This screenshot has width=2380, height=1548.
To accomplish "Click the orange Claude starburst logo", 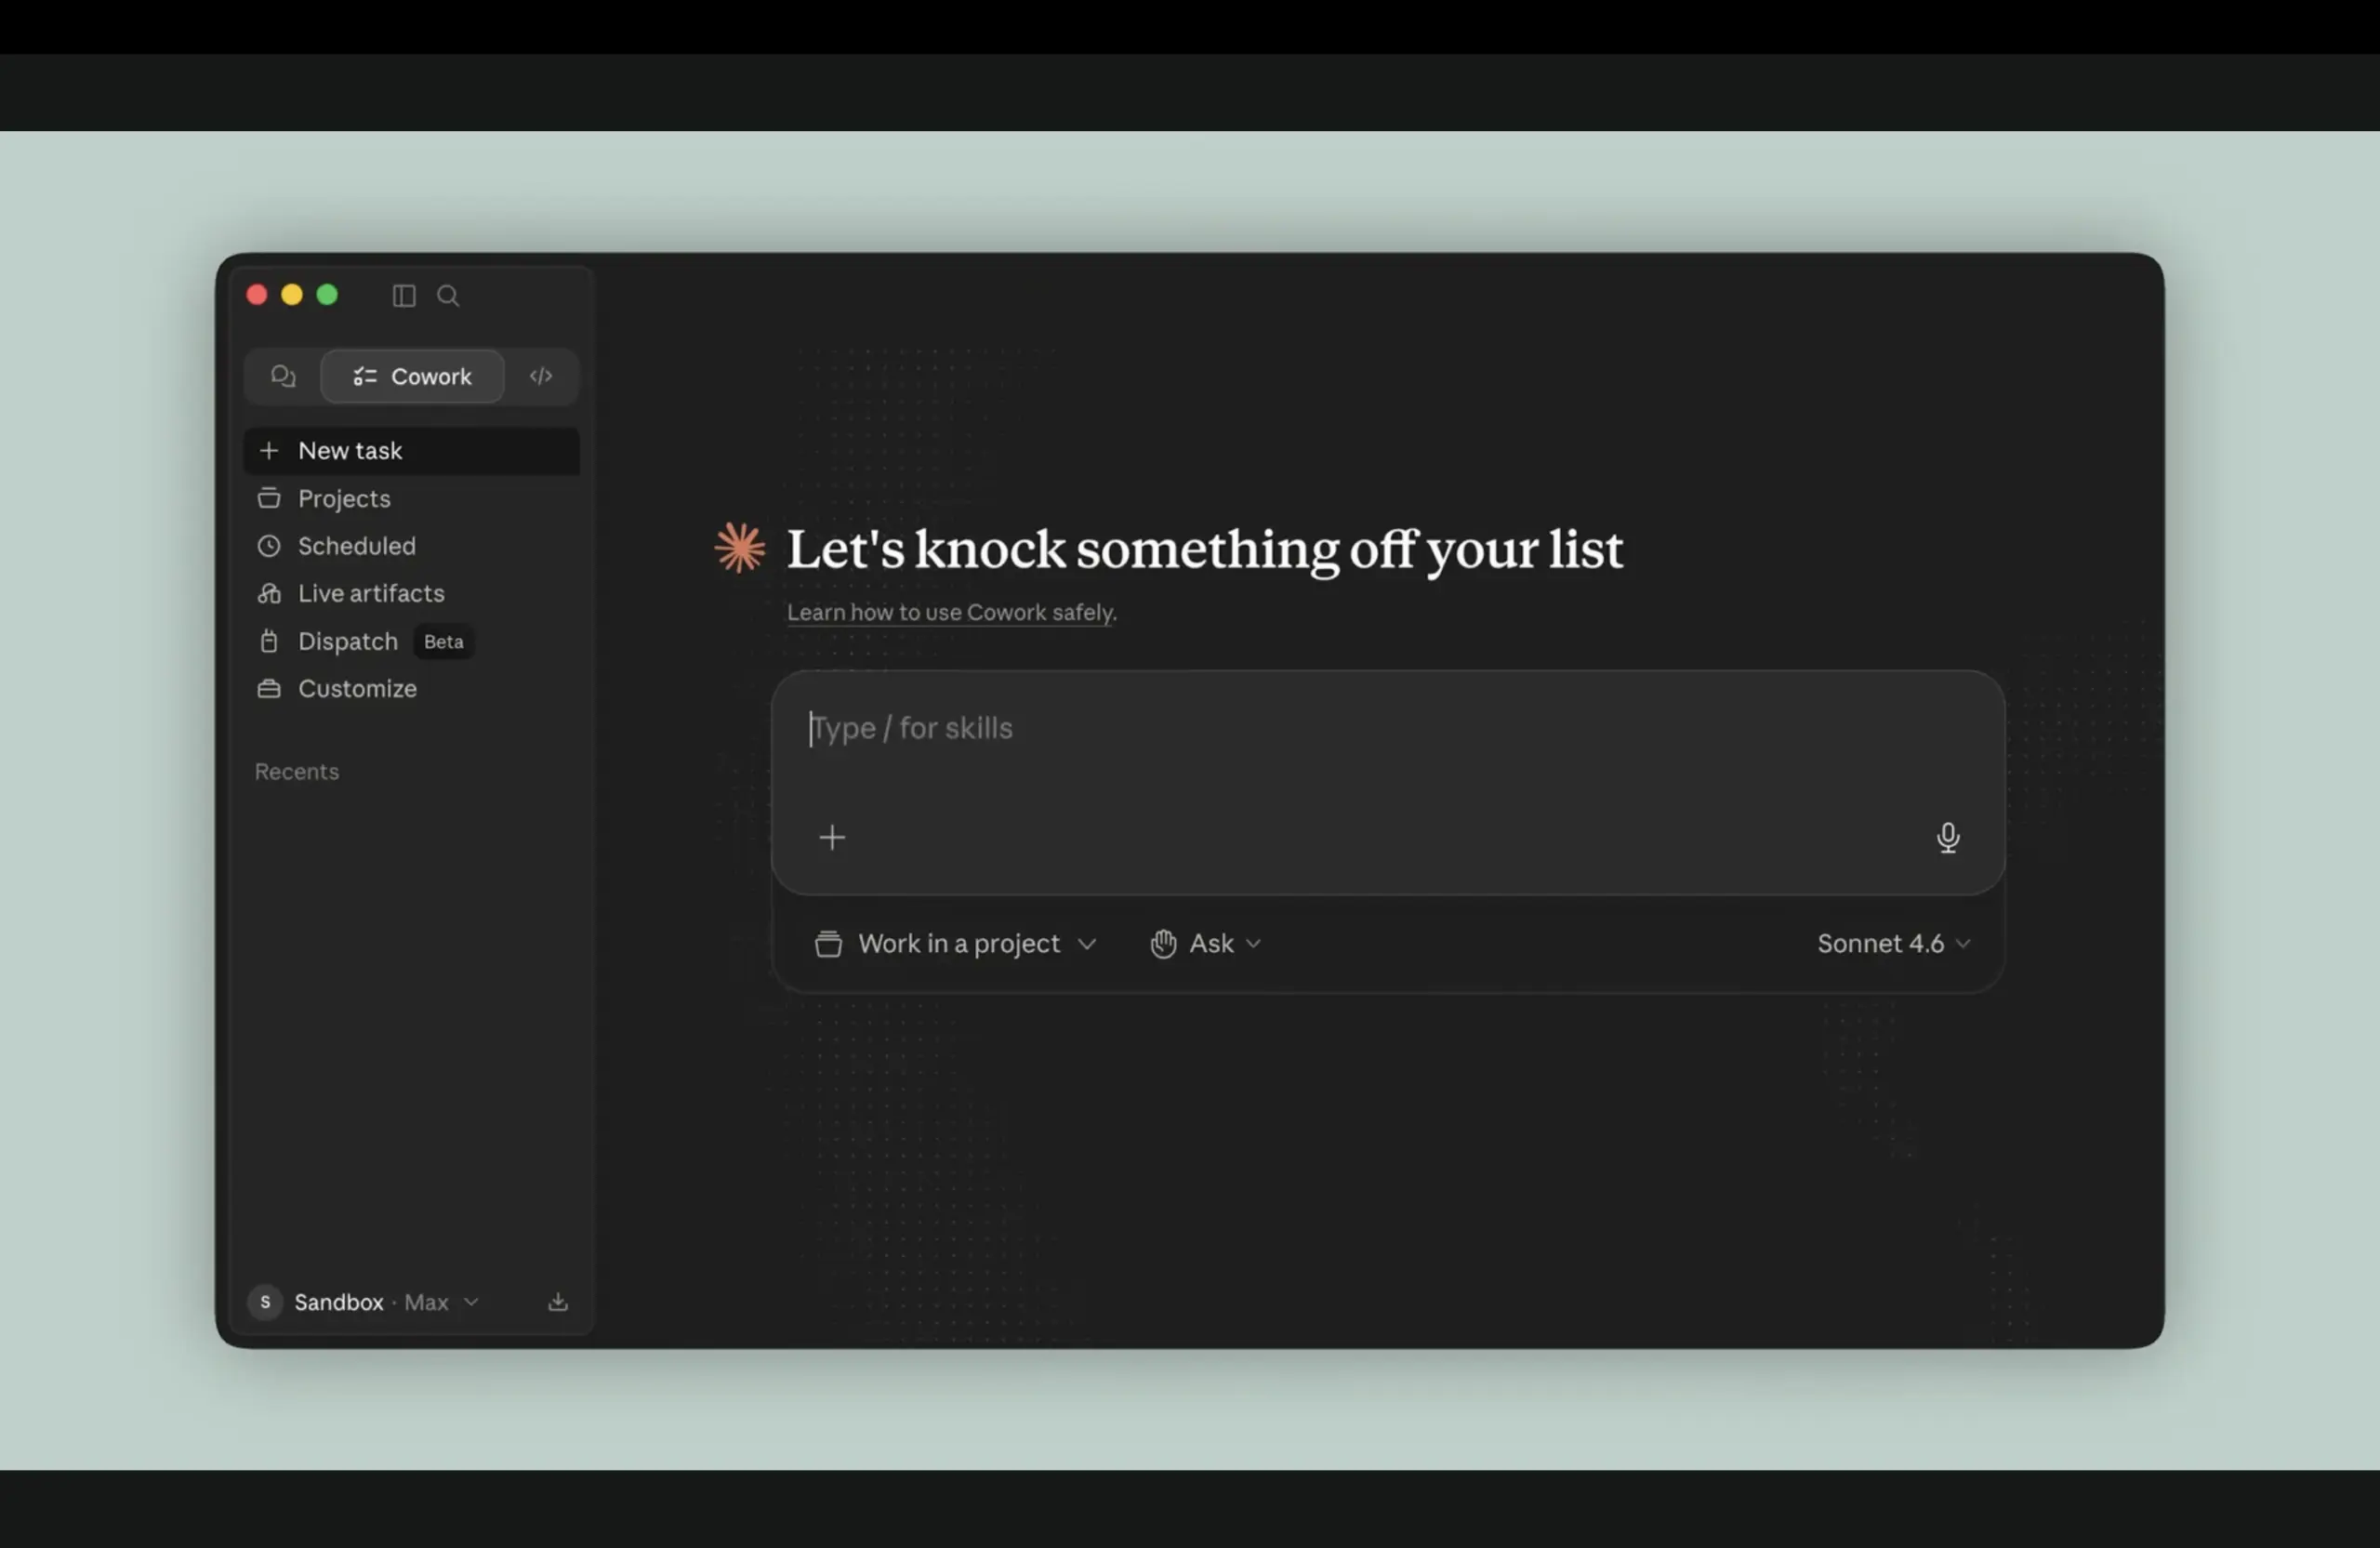I will pos(740,548).
